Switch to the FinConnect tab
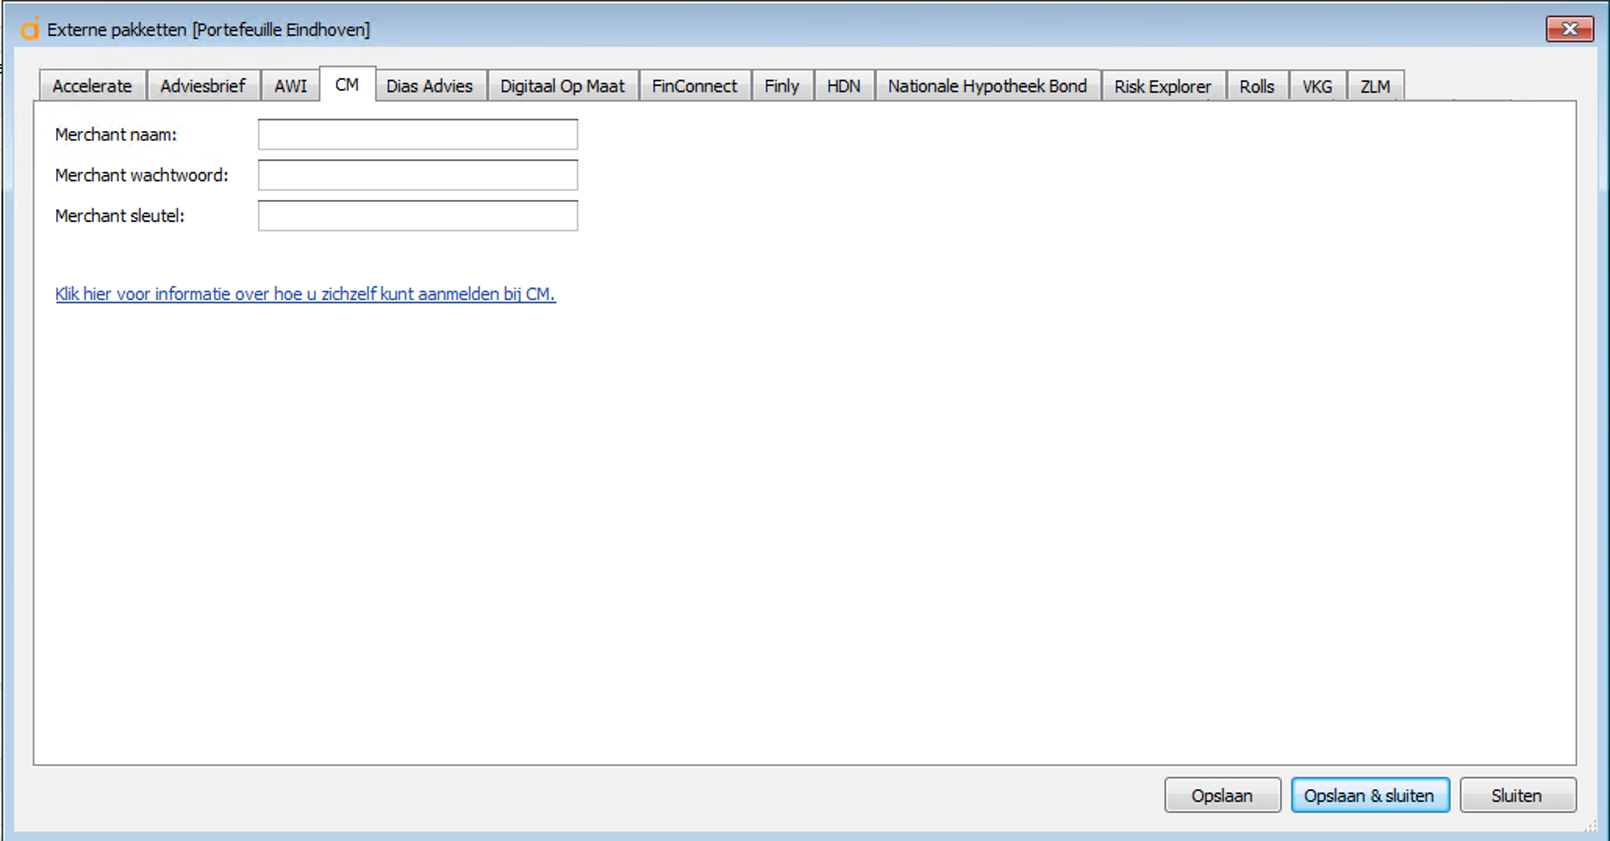 [x=695, y=86]
